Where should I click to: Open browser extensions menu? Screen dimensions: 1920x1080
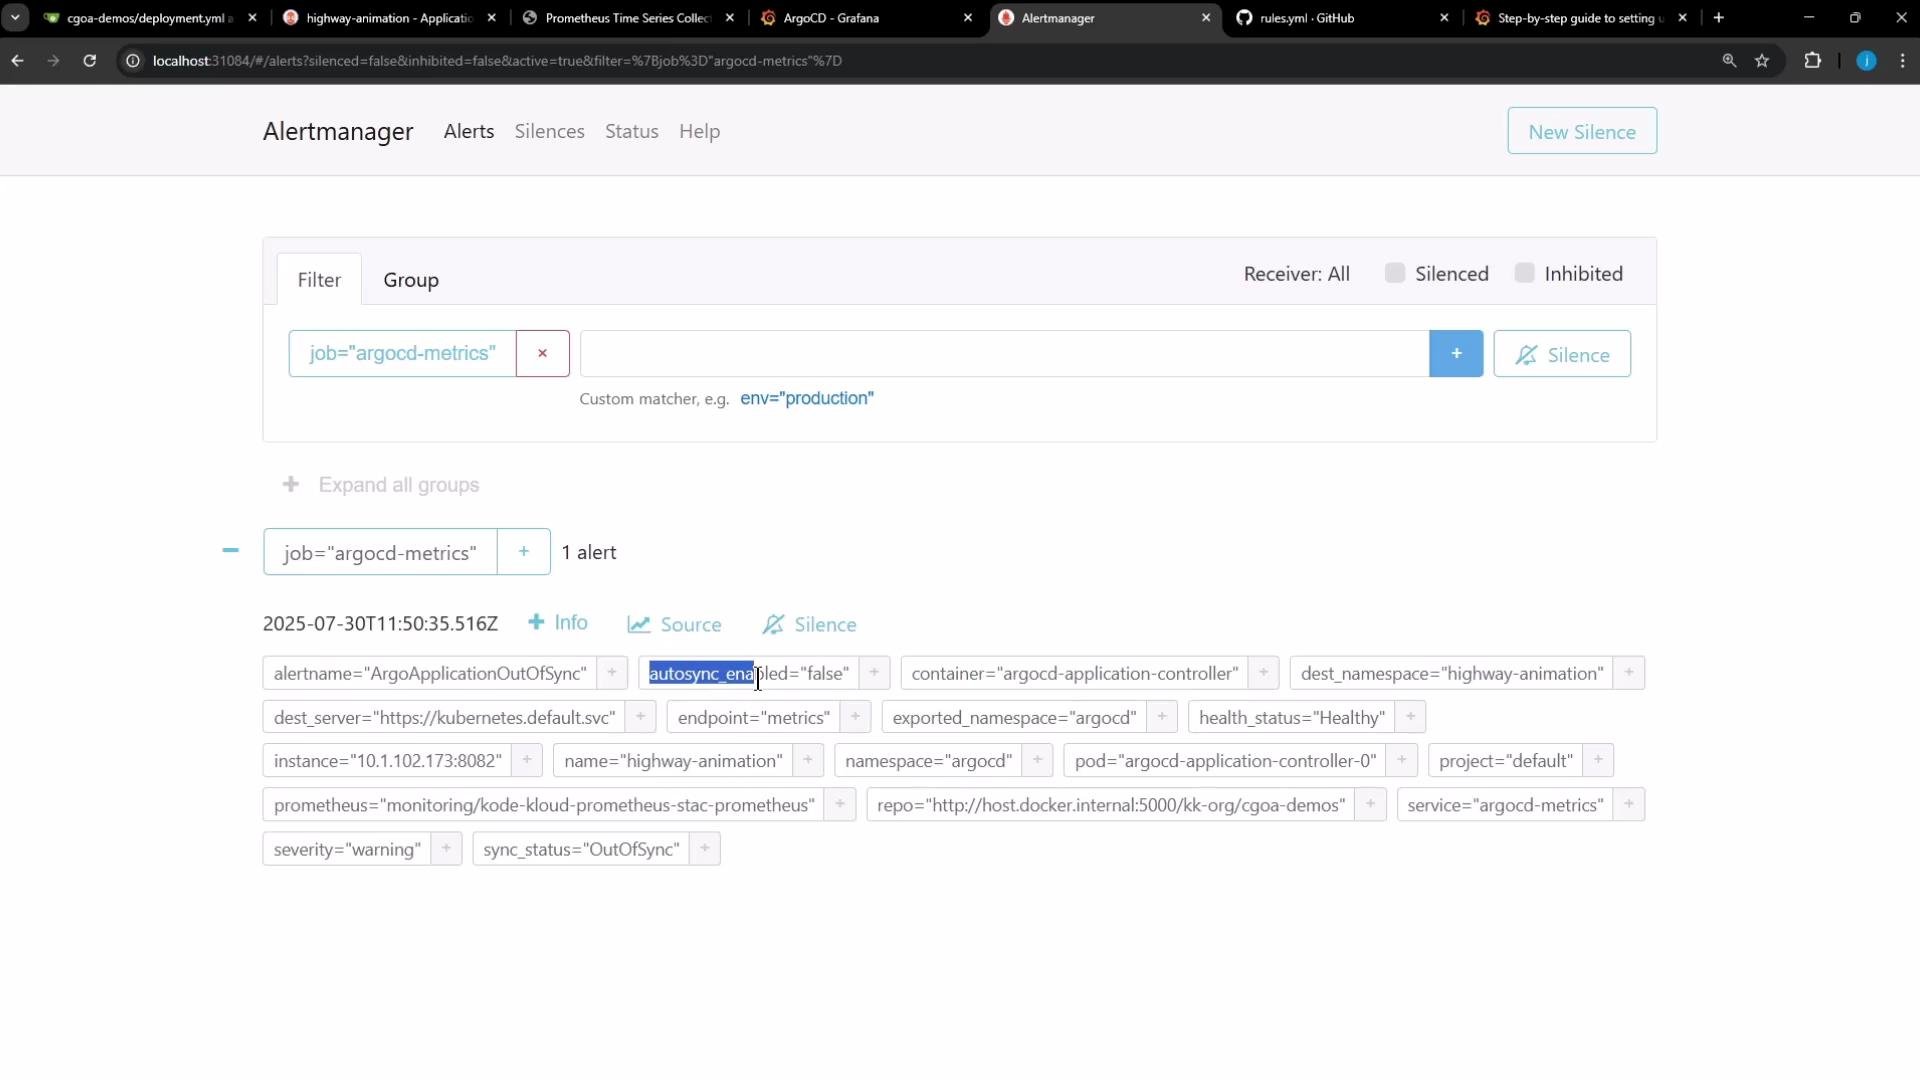(1812, 61)
